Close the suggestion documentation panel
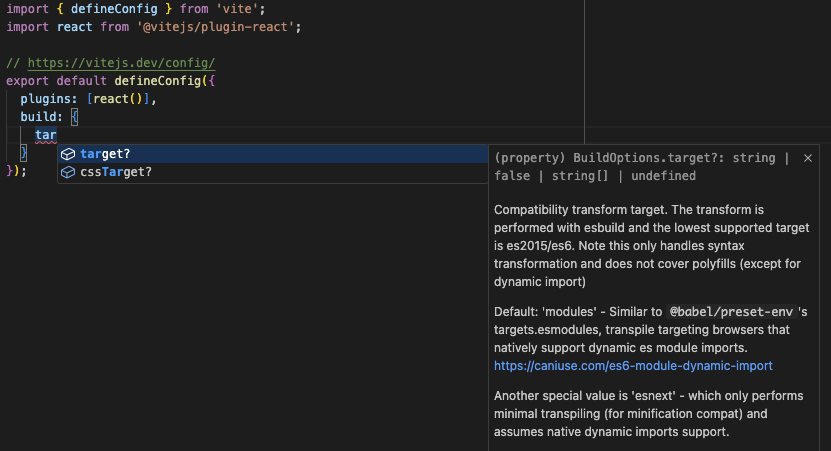 pos(808,158)
